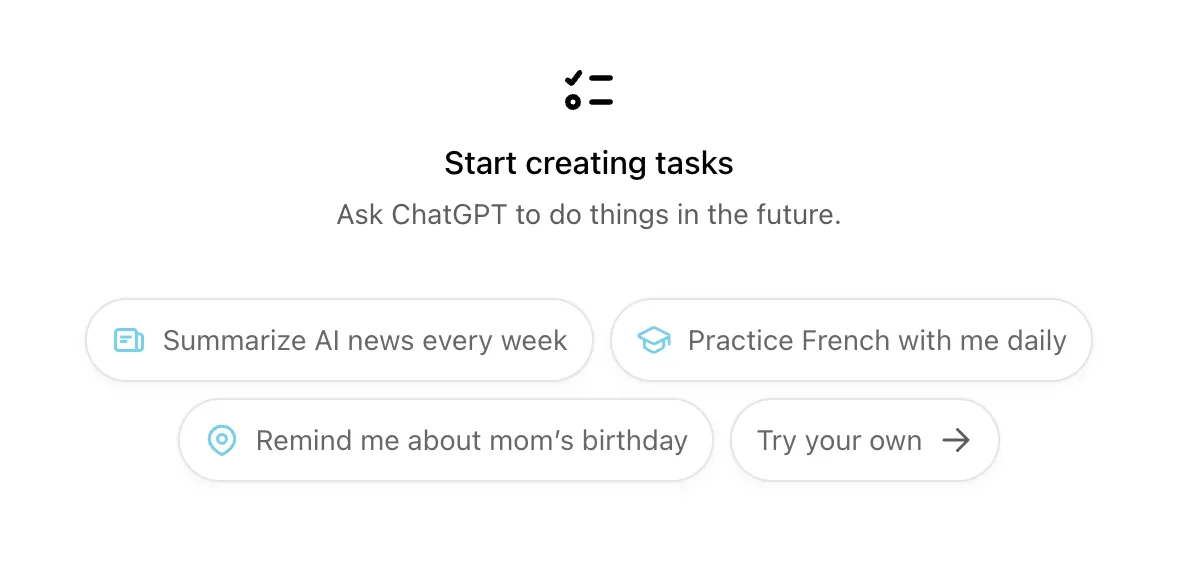Open the "Try your own" option
Screen dimensions: 1184x582
tap(864, 441)
